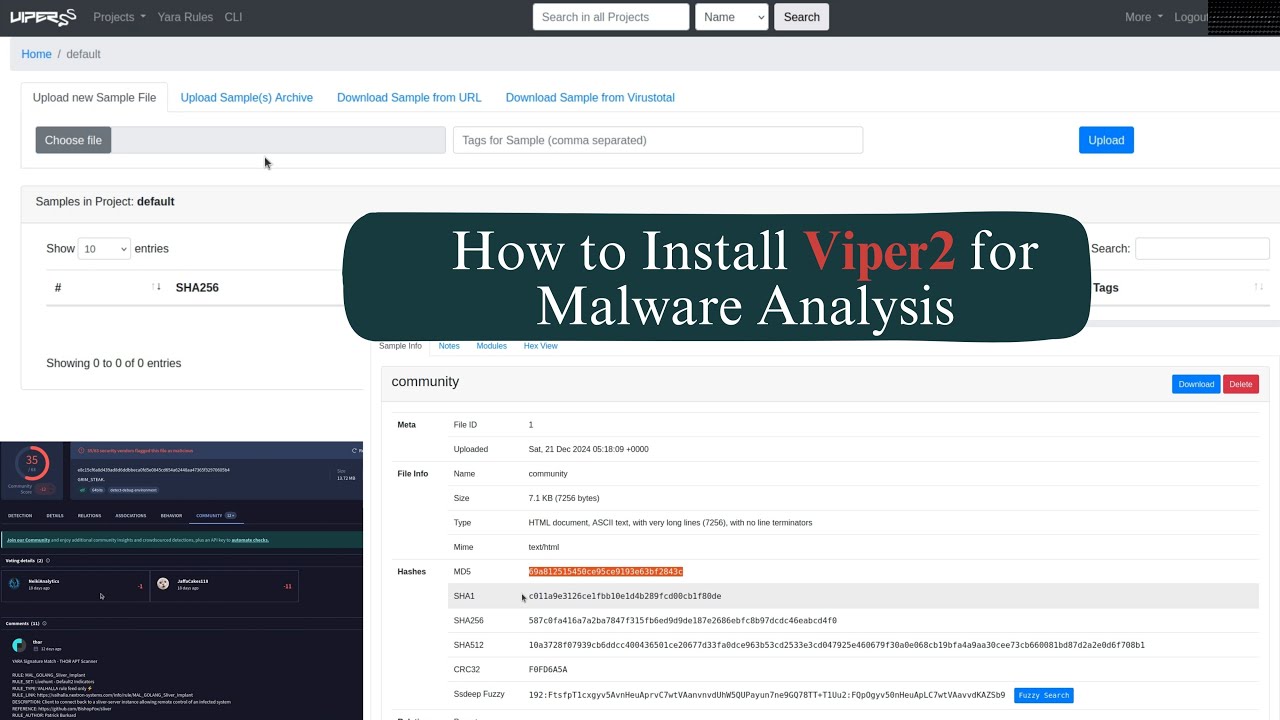Click the highlighted MD5 hash value
1280x720 pixels.
(606, 572)
